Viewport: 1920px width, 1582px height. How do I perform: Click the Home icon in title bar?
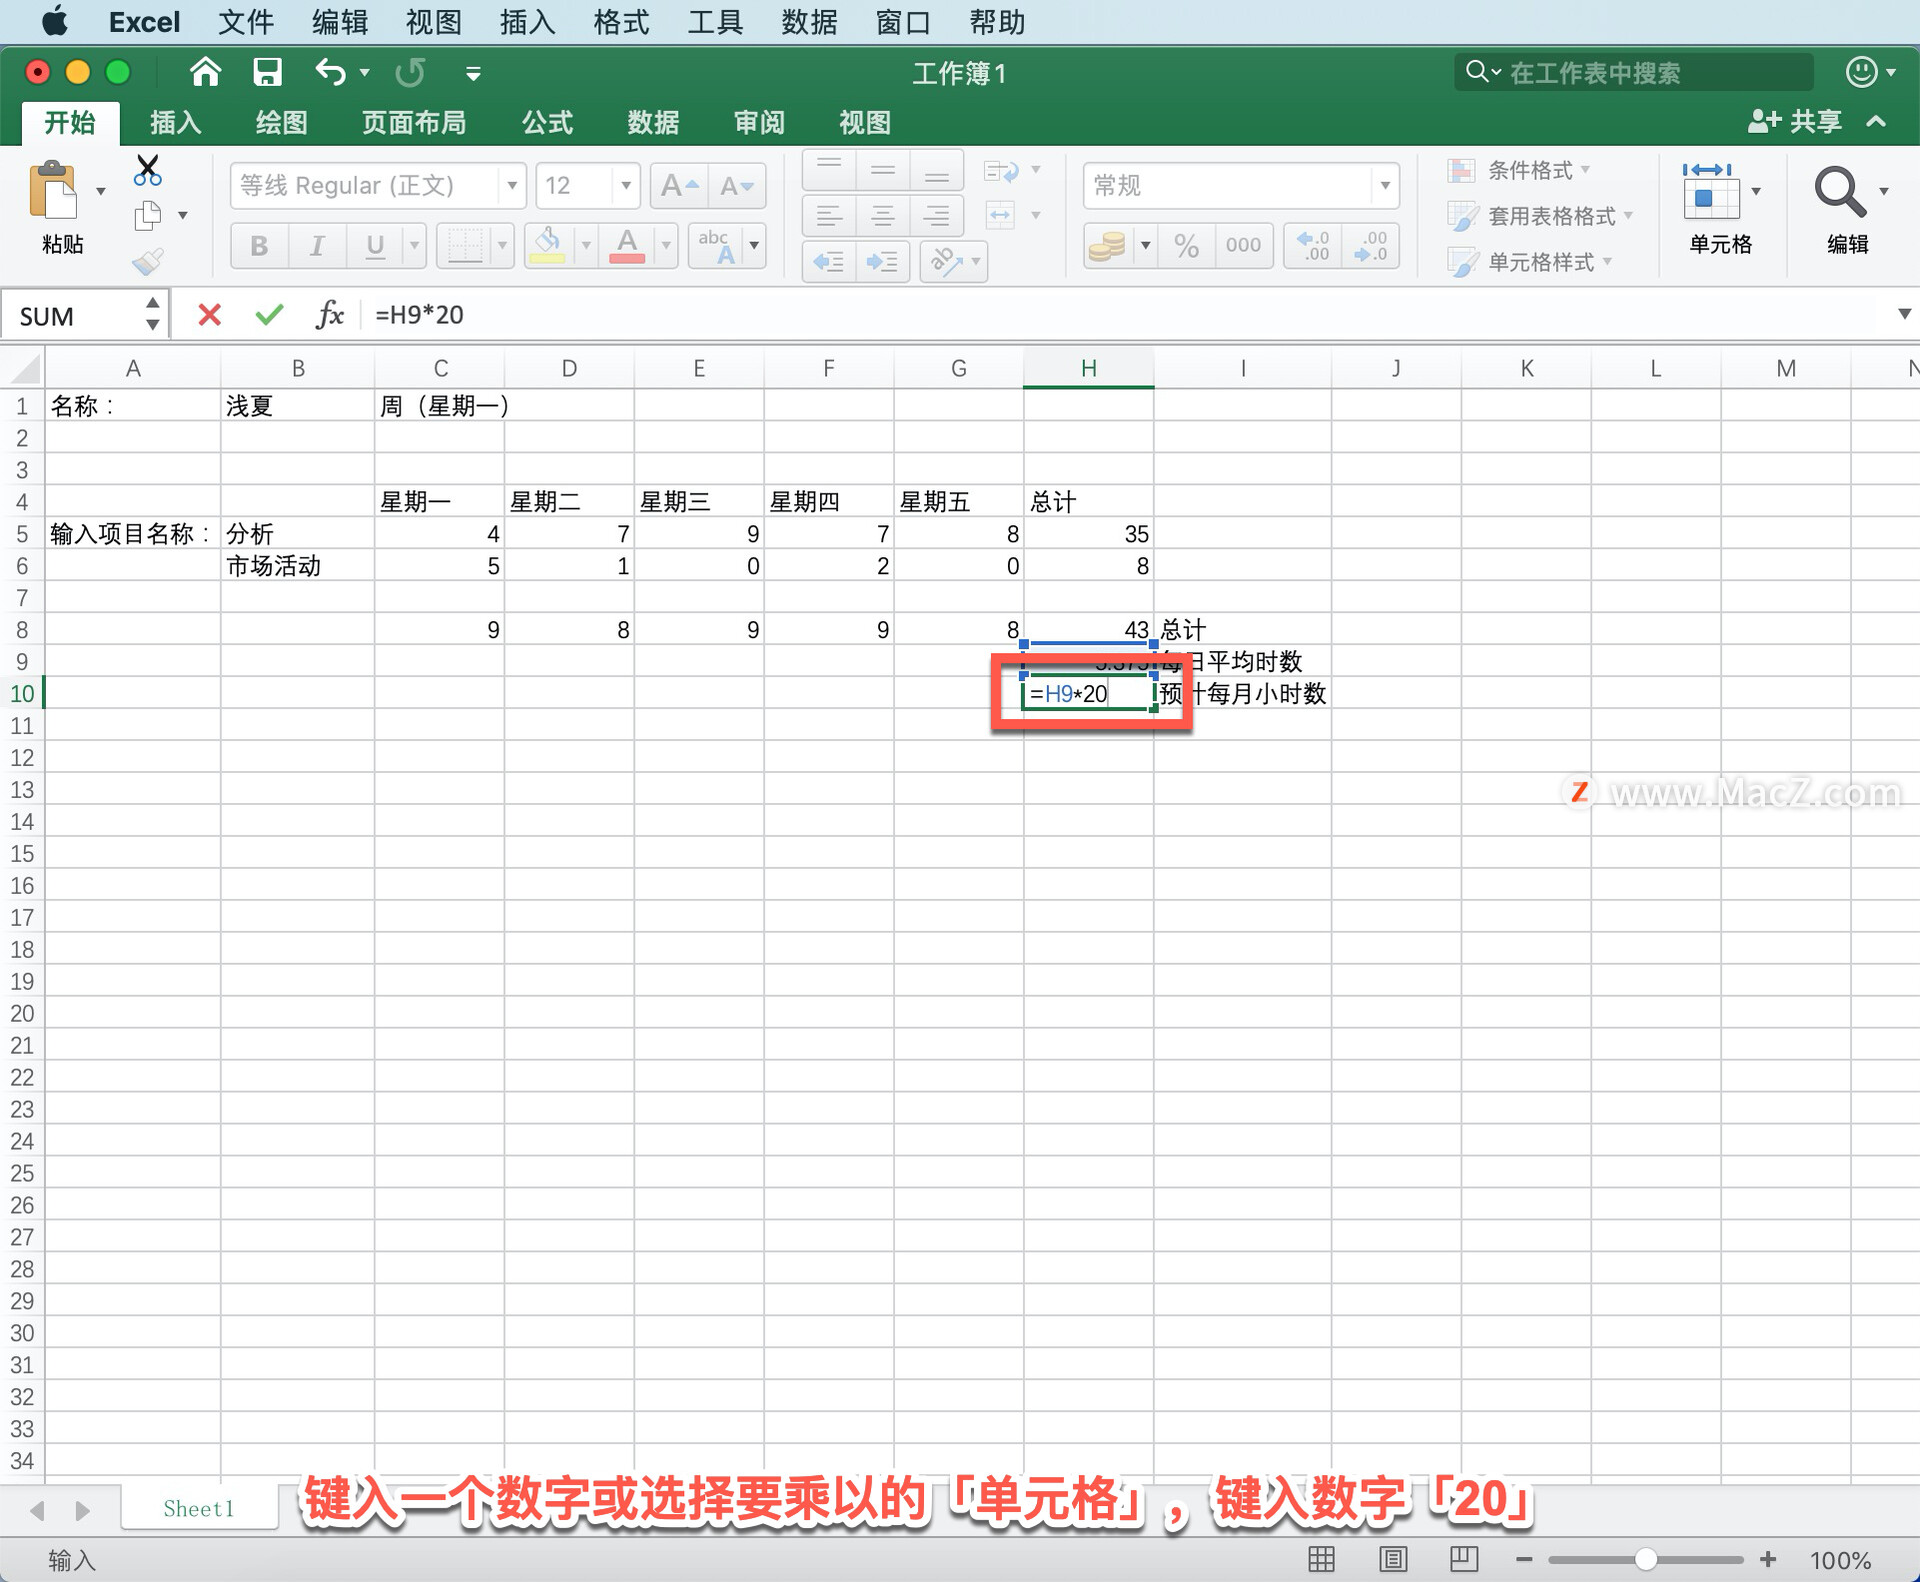coord(205,72)
